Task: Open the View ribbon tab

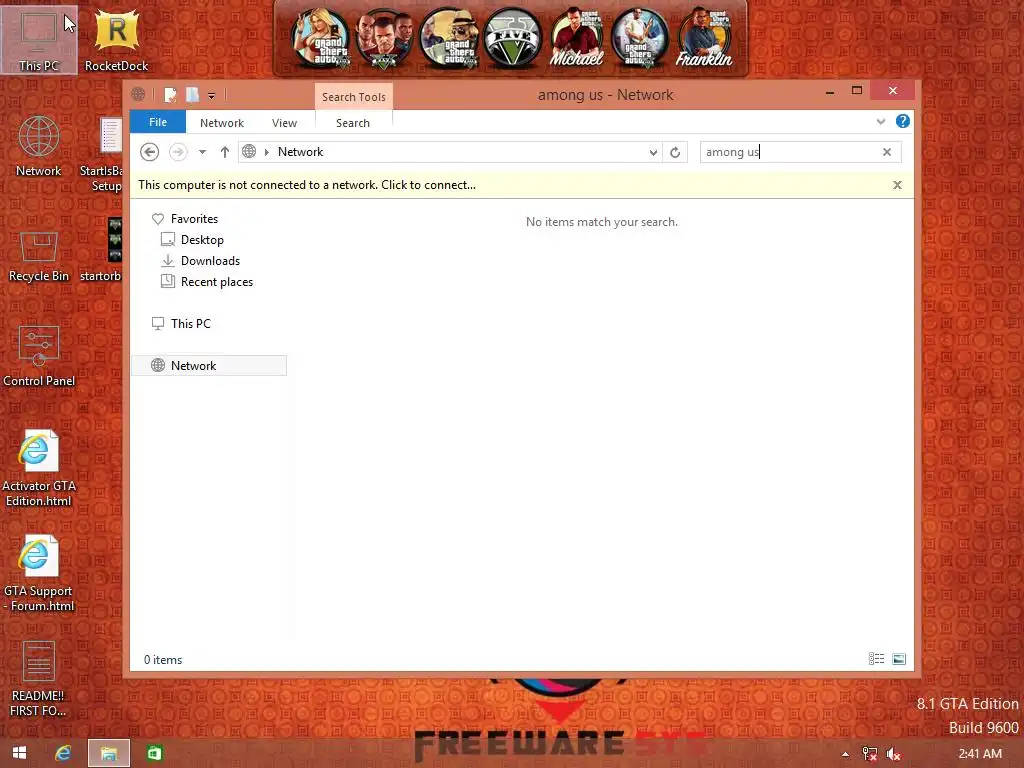Action: coord(284,123)
